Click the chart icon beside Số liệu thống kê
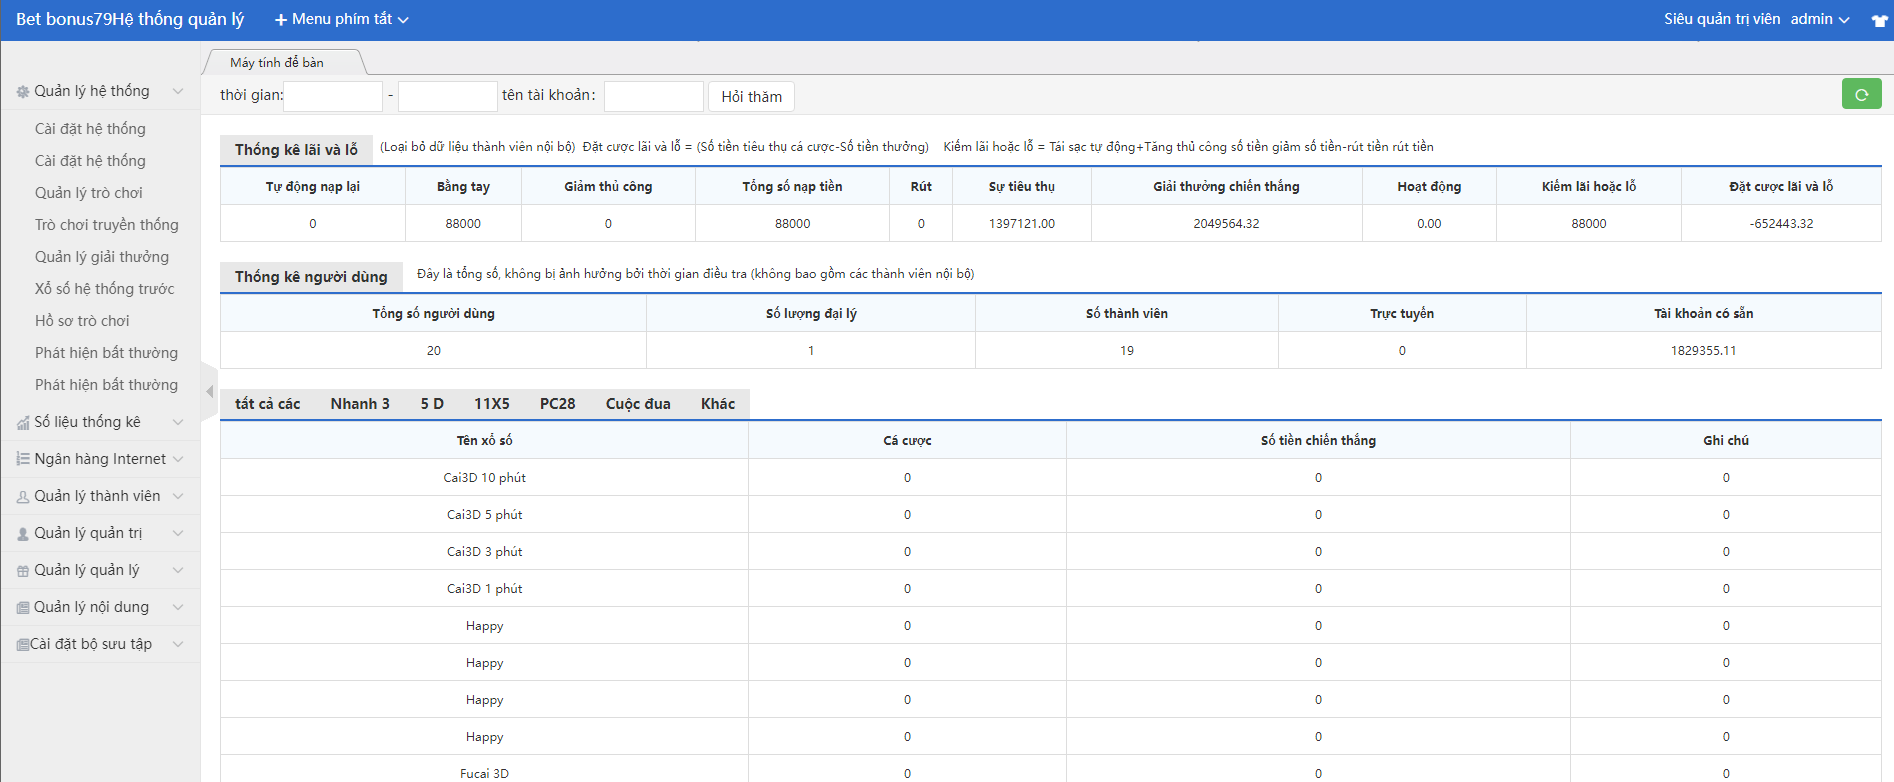1894x782 pixels. 22,423
